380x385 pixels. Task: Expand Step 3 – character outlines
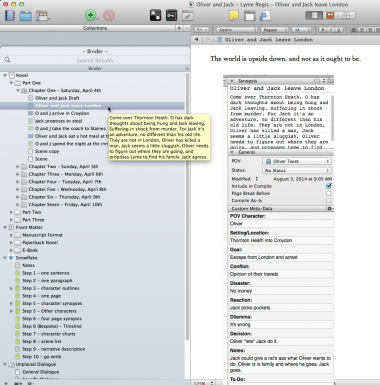coord(11,288)
